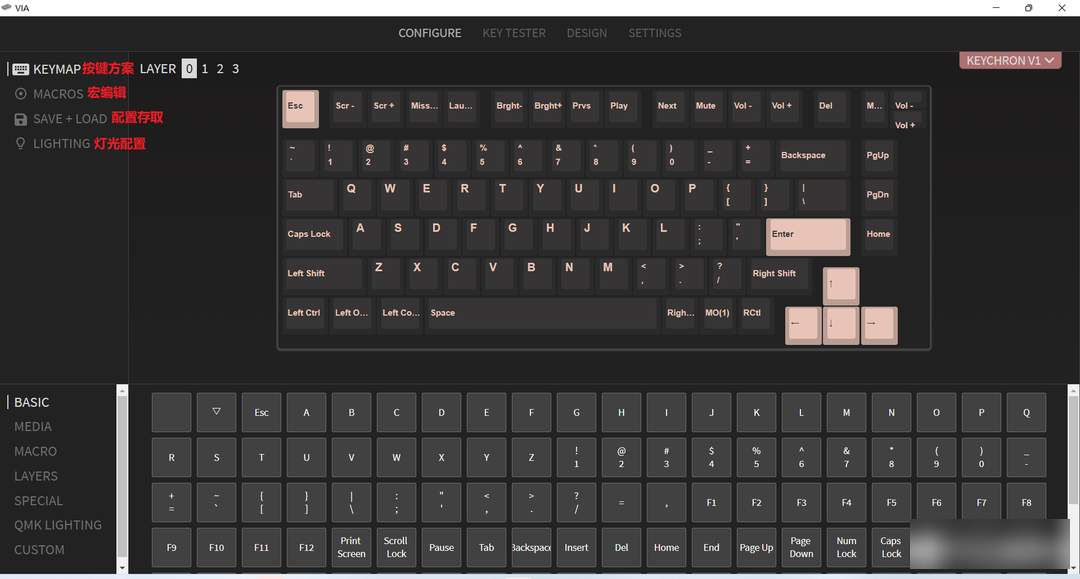
Task: Select the Enter key on the keyboard layout
Action: (x=808, y=237)
